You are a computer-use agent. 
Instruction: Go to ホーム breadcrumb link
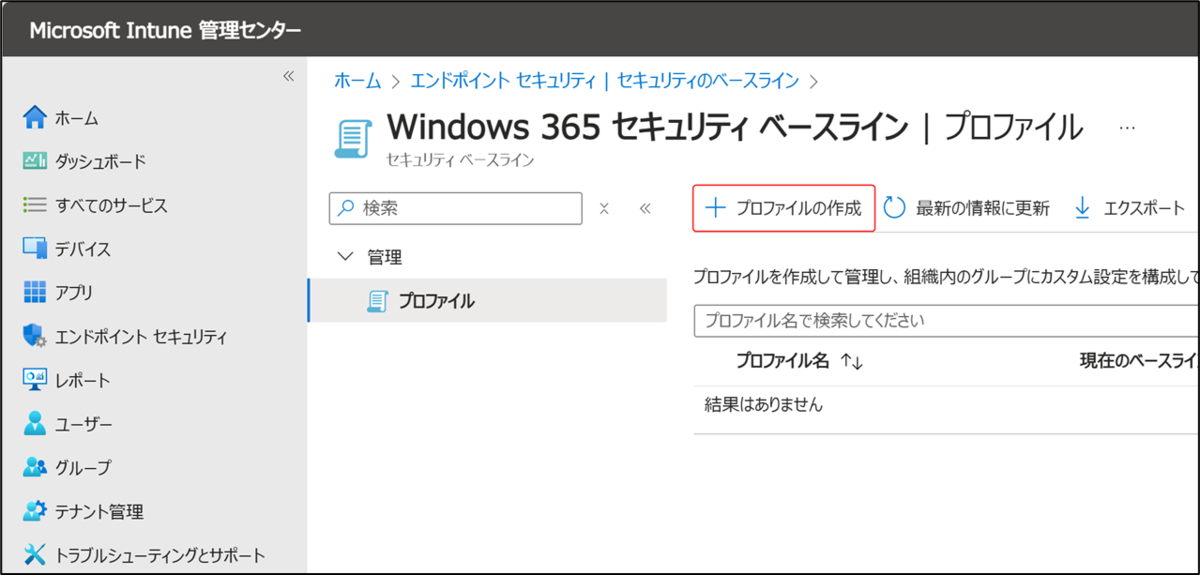coord(357,80)
